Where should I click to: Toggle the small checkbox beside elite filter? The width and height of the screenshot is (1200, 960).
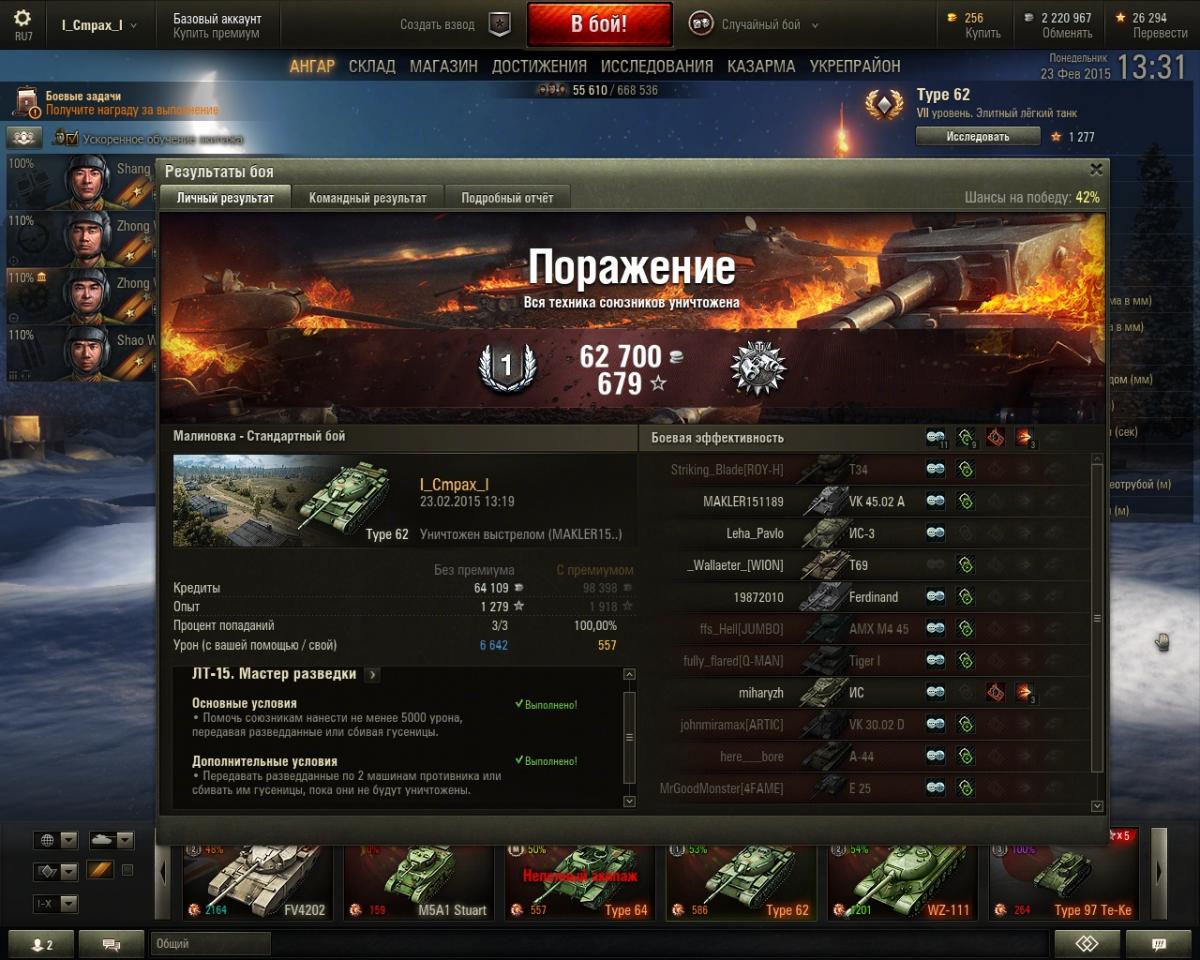tap(127, 870)
